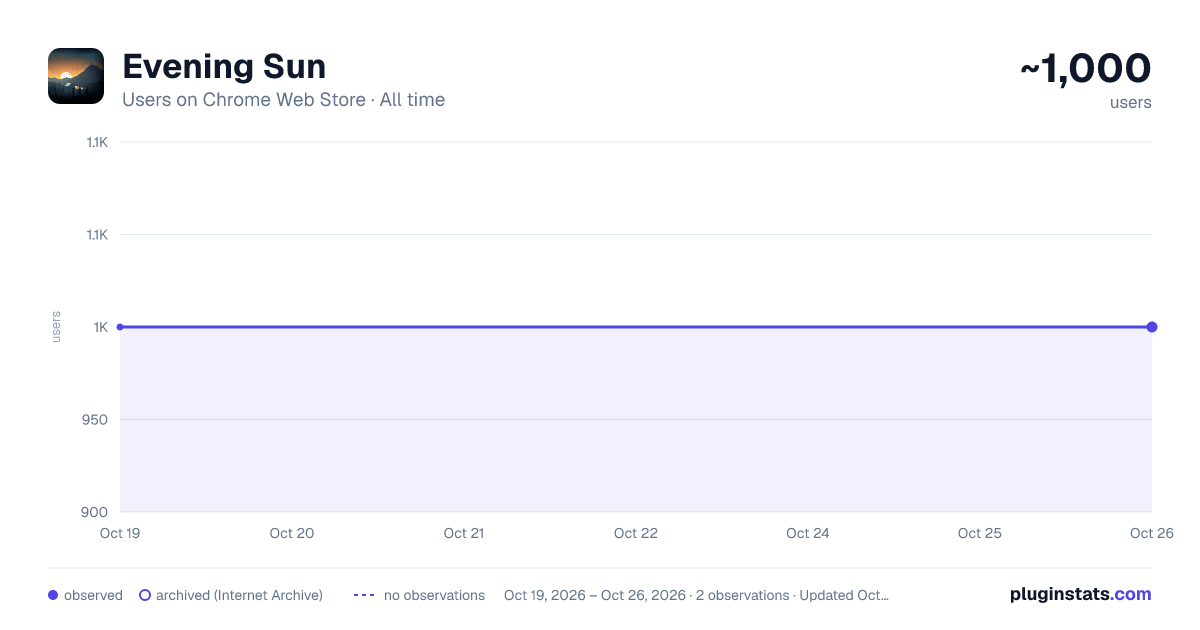Click the 'no observations' dashed legend marker

364,595
